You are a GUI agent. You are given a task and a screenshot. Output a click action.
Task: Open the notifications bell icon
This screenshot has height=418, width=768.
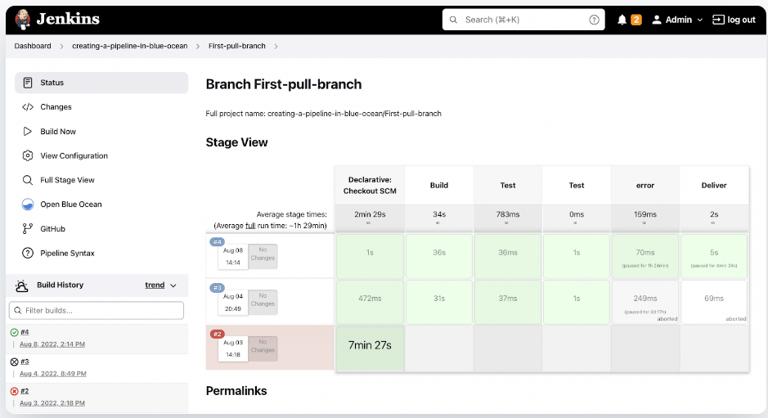[622, 19]
